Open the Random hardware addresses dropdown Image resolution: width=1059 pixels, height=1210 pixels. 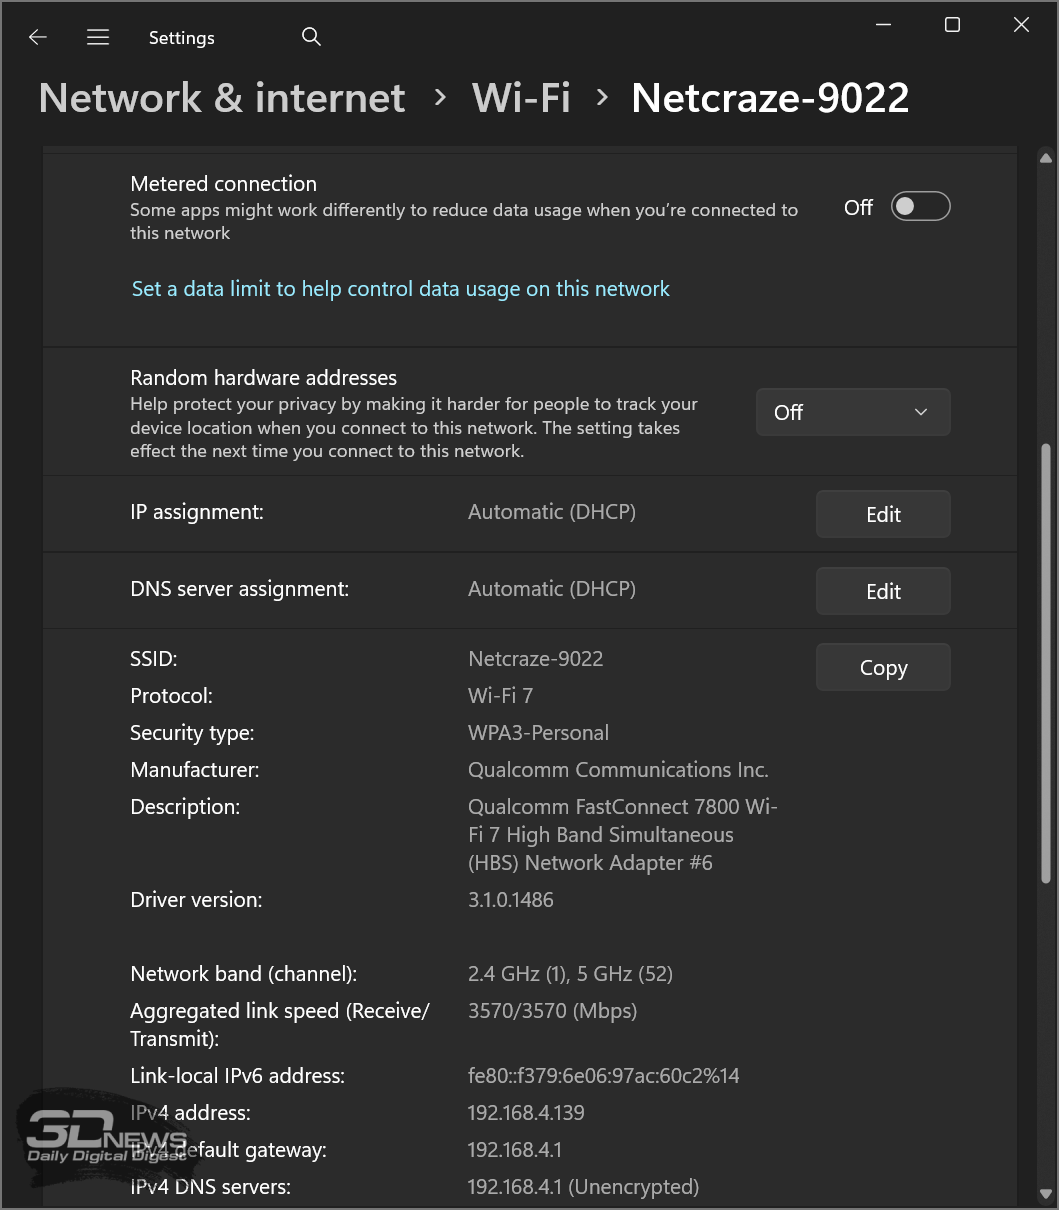(852, 412)
